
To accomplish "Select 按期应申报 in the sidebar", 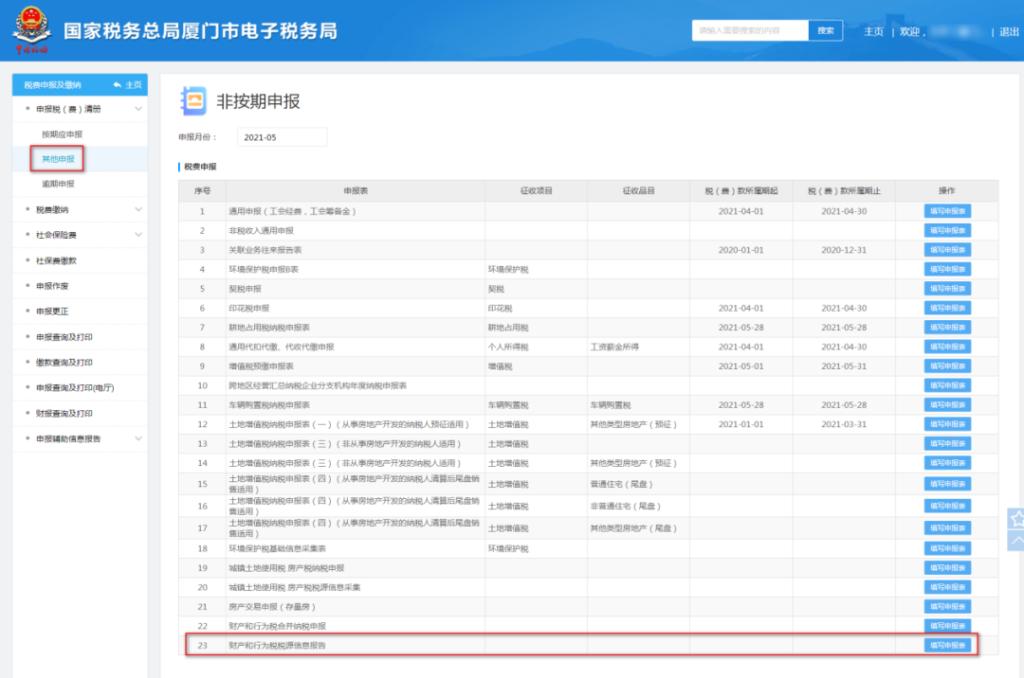I will coord(61,134).
